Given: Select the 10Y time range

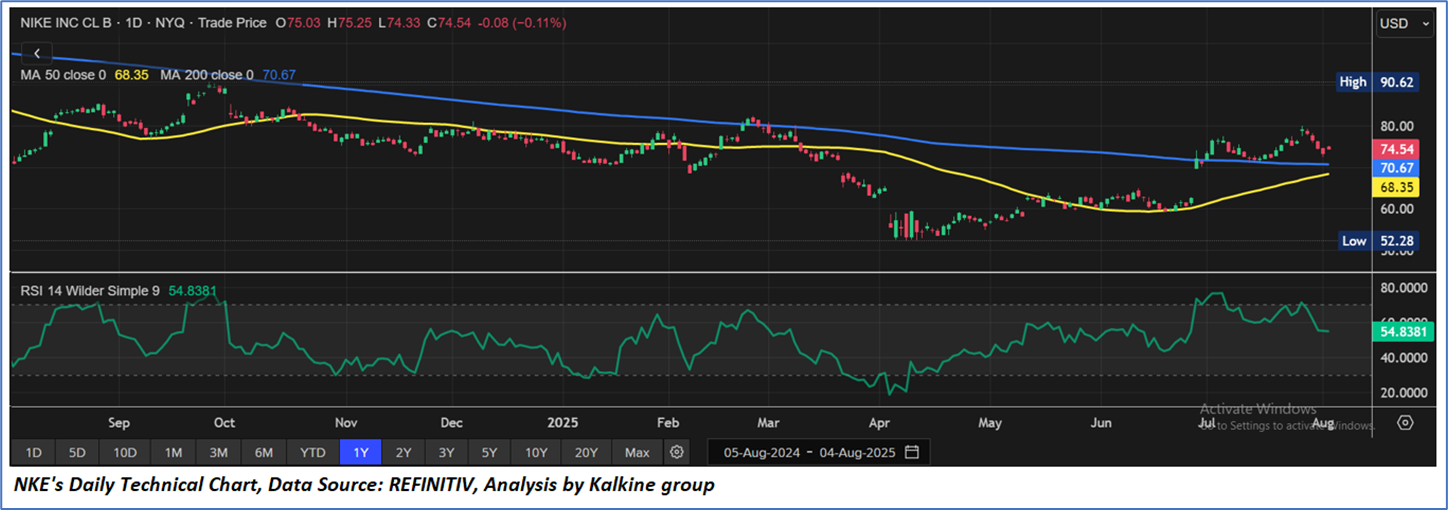Looking at the screenshot, I should click(537, 452).
